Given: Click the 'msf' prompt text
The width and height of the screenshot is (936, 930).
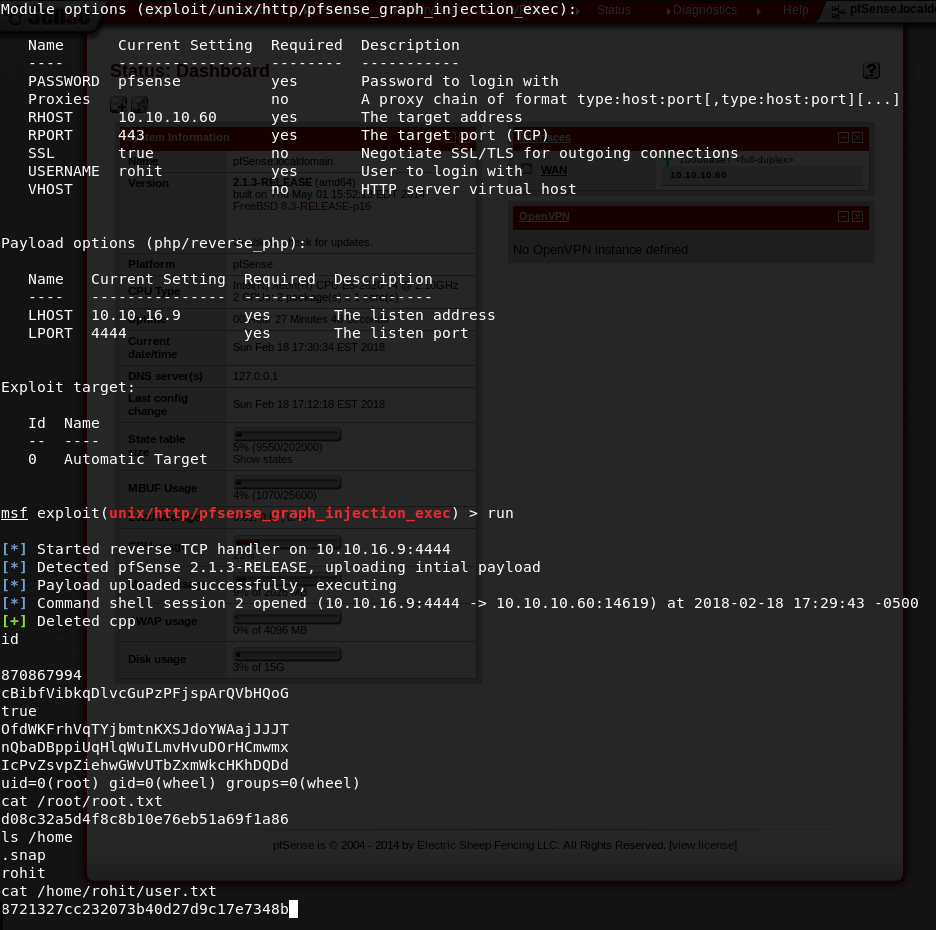Looking at the screenshot, I should (14, 513).
